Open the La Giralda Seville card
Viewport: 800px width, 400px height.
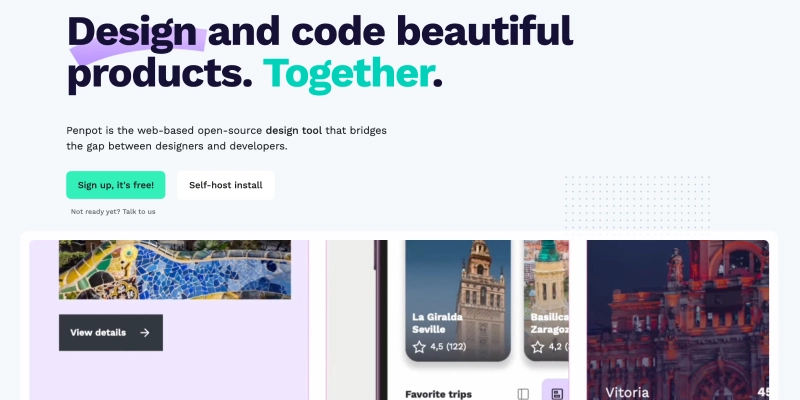point(458,301)
